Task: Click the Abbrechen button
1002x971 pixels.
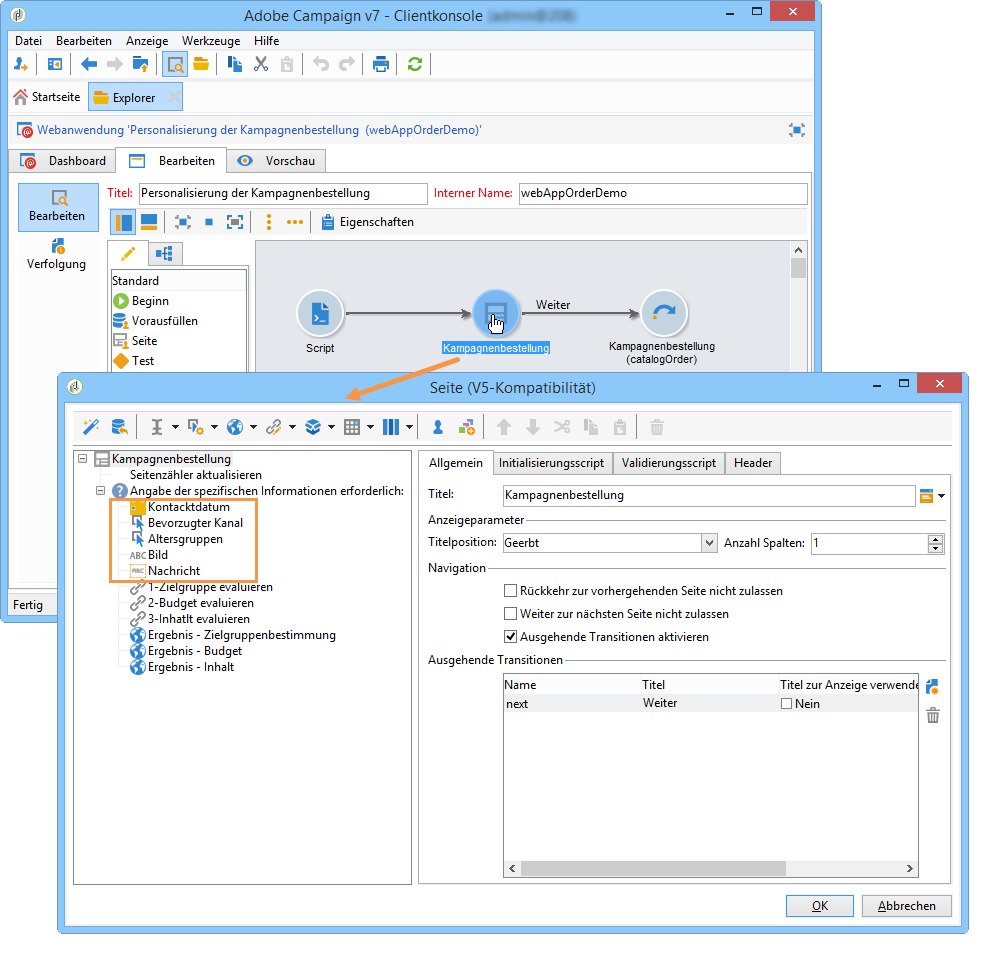Action: (907, 906)
